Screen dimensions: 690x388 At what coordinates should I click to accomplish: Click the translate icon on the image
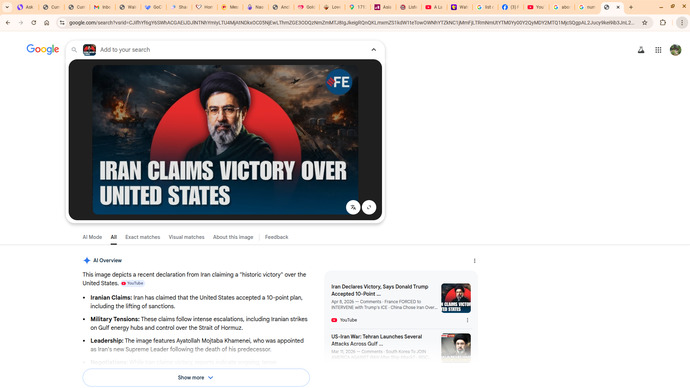point(353,207)
